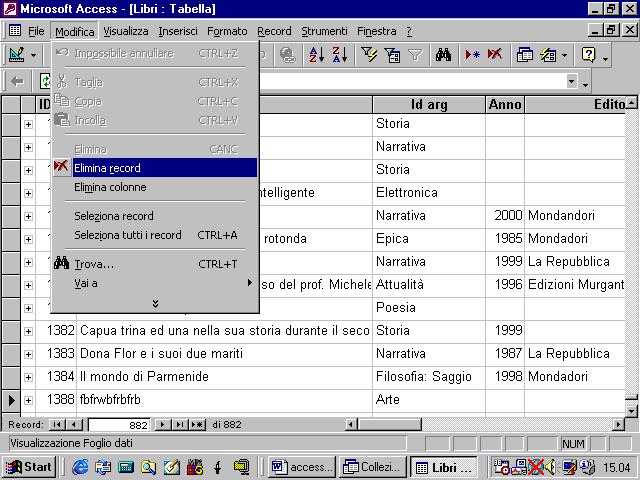This screenshot has width=640, height=480.
Task: Open the Record menu
Action: (274, 31)
